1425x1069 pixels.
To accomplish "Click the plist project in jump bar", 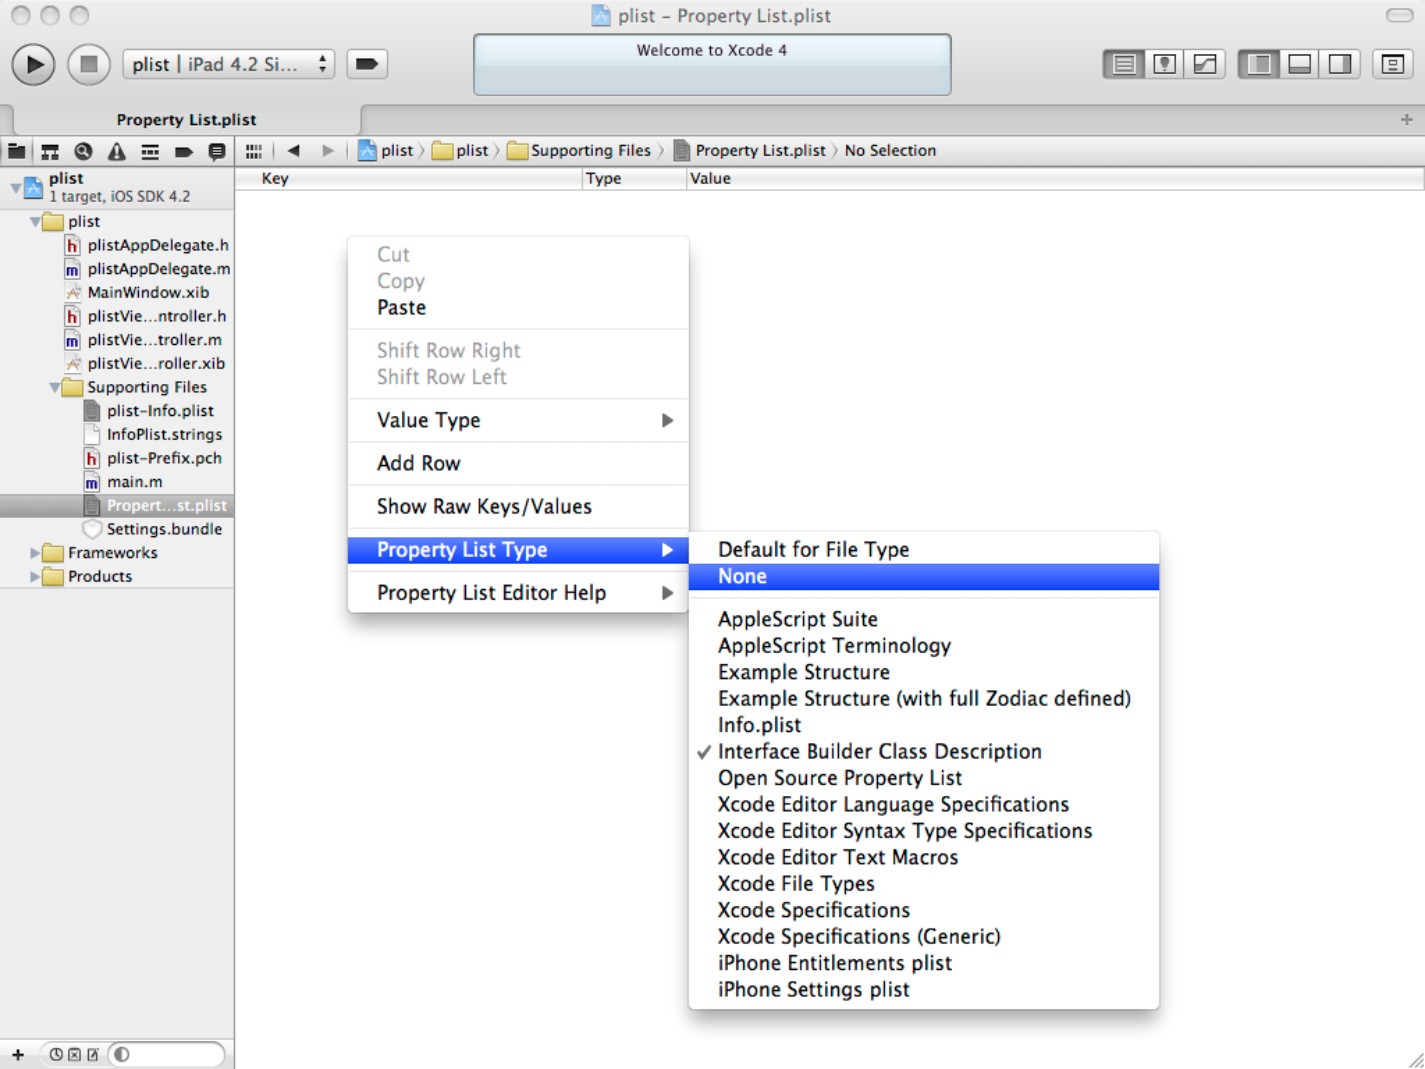I will click(386, 151).
